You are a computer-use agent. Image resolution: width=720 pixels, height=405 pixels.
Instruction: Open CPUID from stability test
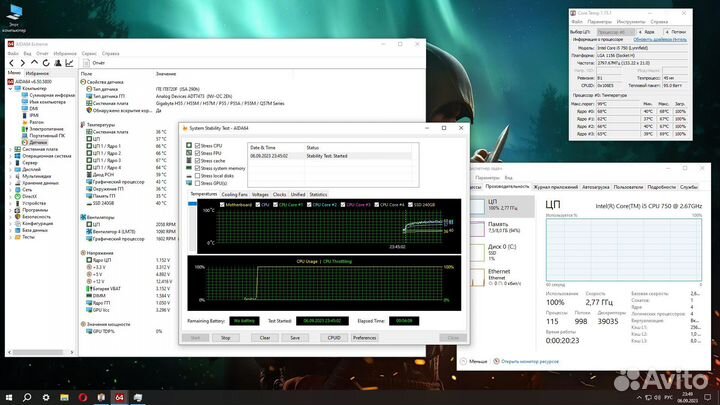click(334, 338)
